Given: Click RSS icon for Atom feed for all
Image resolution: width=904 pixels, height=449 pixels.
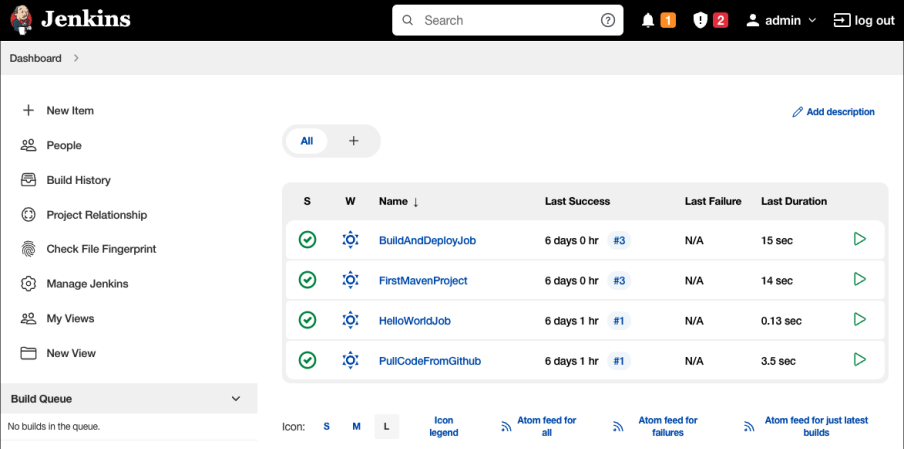Looking at the screenshot, I should tap(506, 427).
